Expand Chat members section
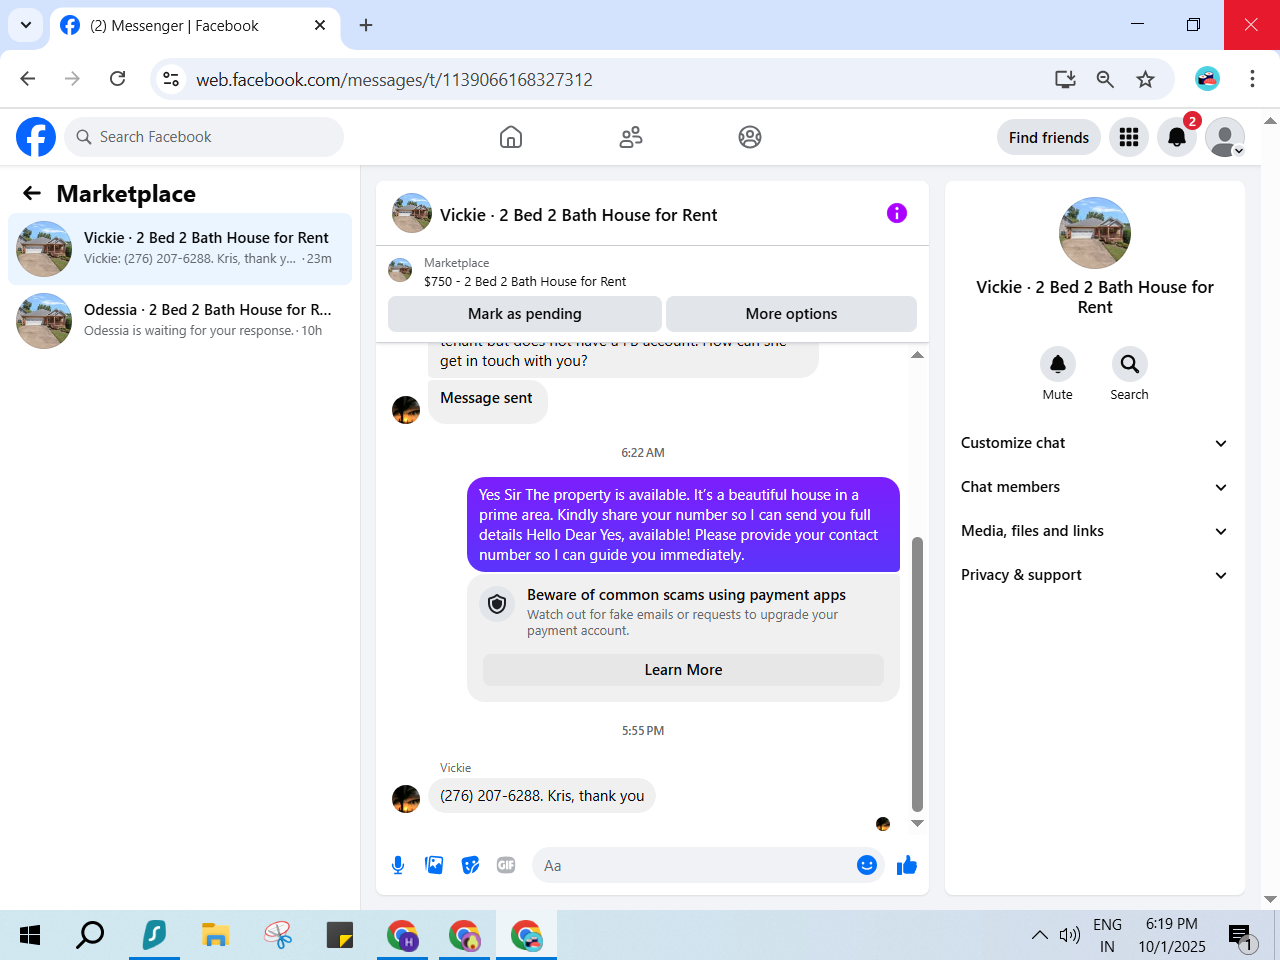 [1095, 487]
